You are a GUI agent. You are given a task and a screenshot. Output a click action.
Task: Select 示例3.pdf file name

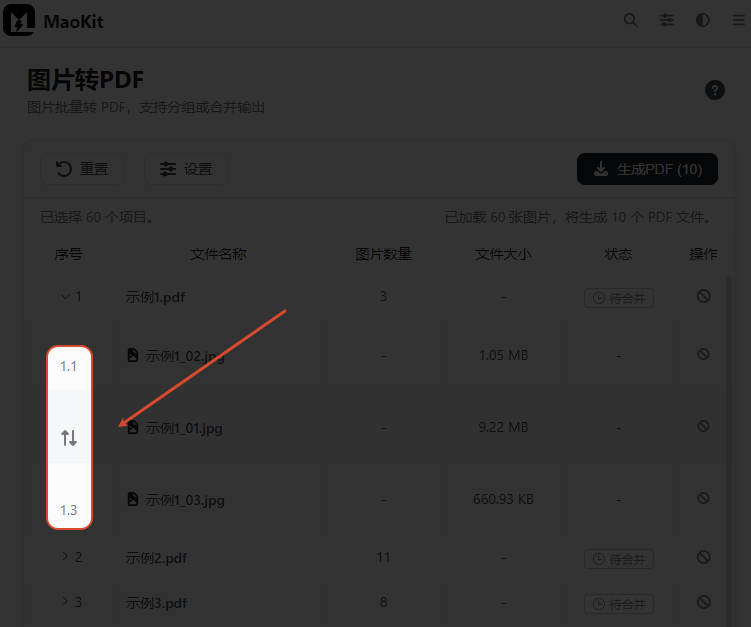point(156,603)
